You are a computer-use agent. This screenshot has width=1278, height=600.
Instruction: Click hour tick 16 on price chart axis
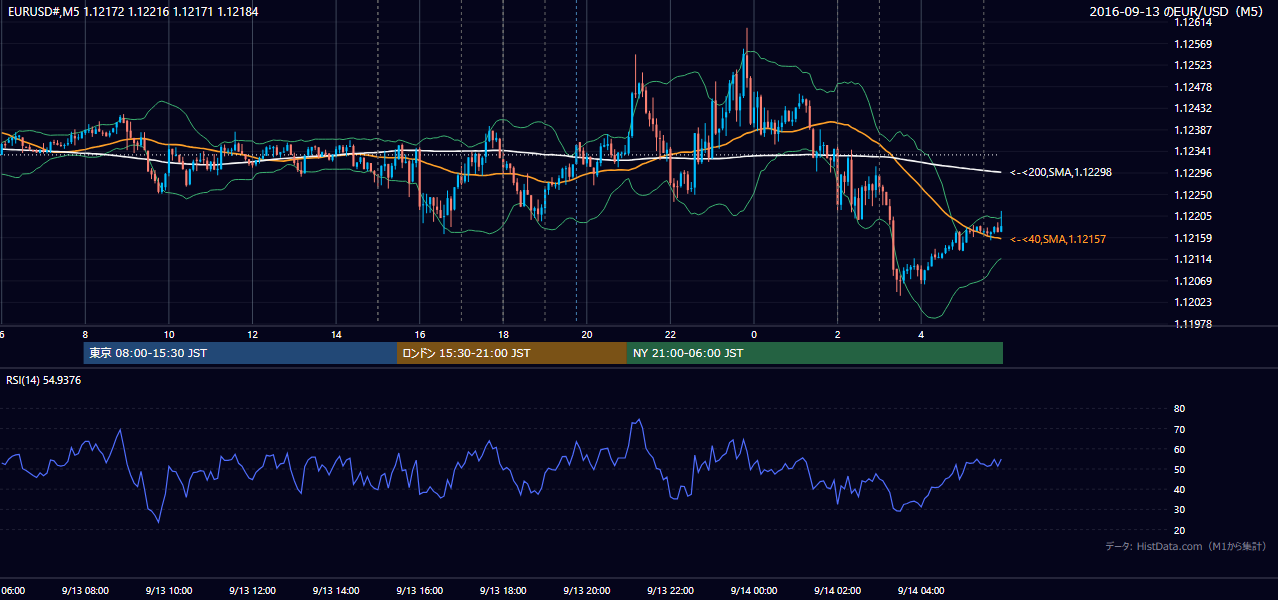tap(420, 334)
